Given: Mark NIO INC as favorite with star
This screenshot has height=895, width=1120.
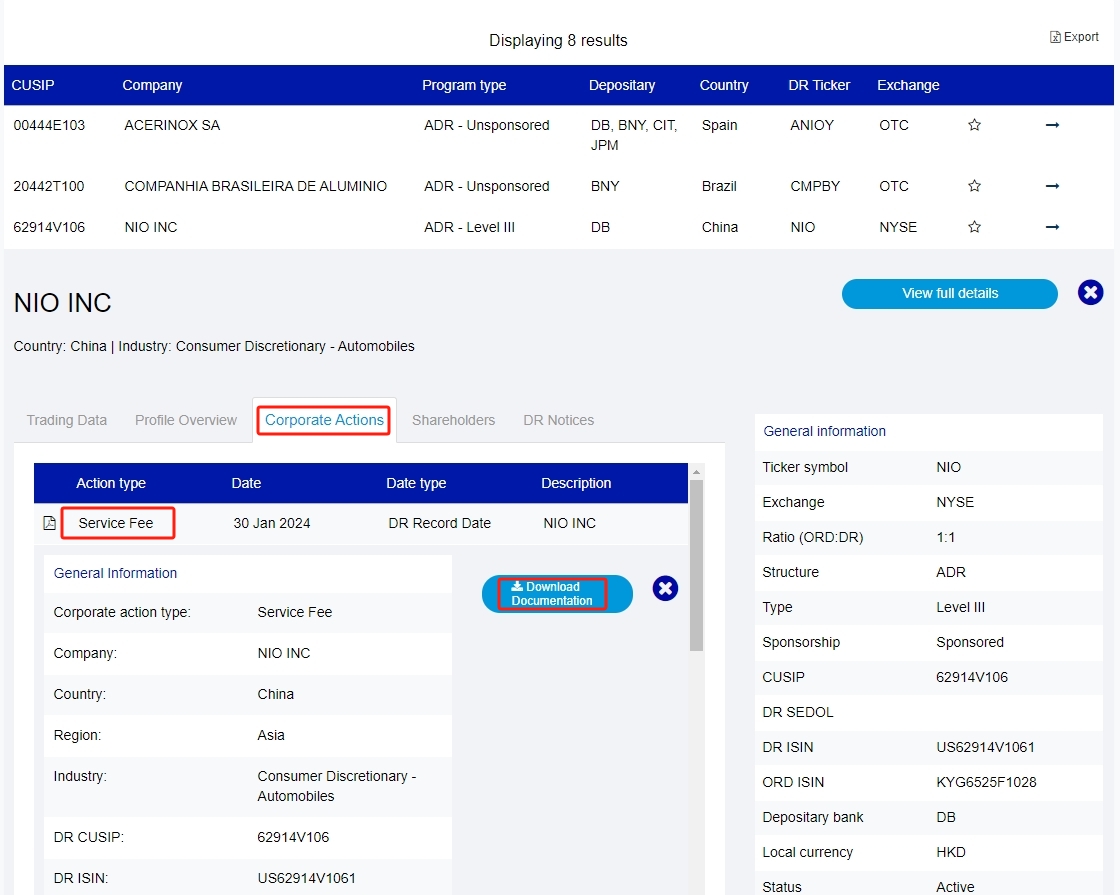Looking at the screenshot, I should [974, 227].
